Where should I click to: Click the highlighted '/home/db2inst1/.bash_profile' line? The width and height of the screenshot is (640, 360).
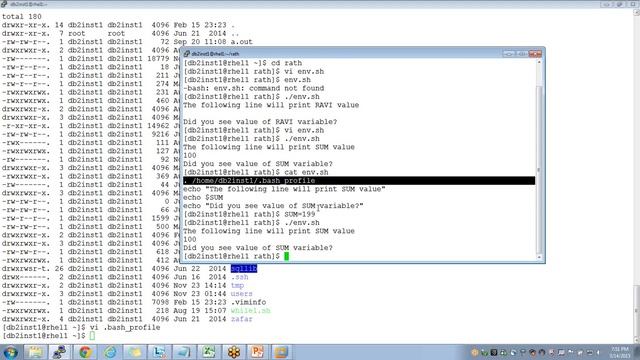359,180
